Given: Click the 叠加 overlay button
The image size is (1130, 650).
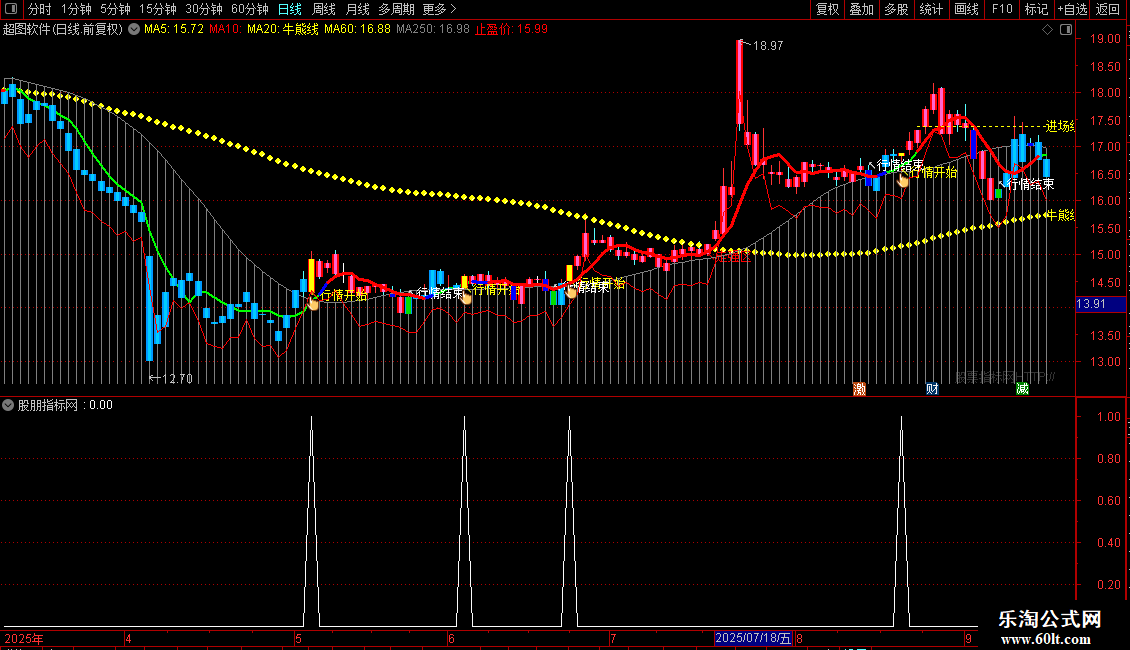Looking at the screenshot, I should (x=861, y=9).
